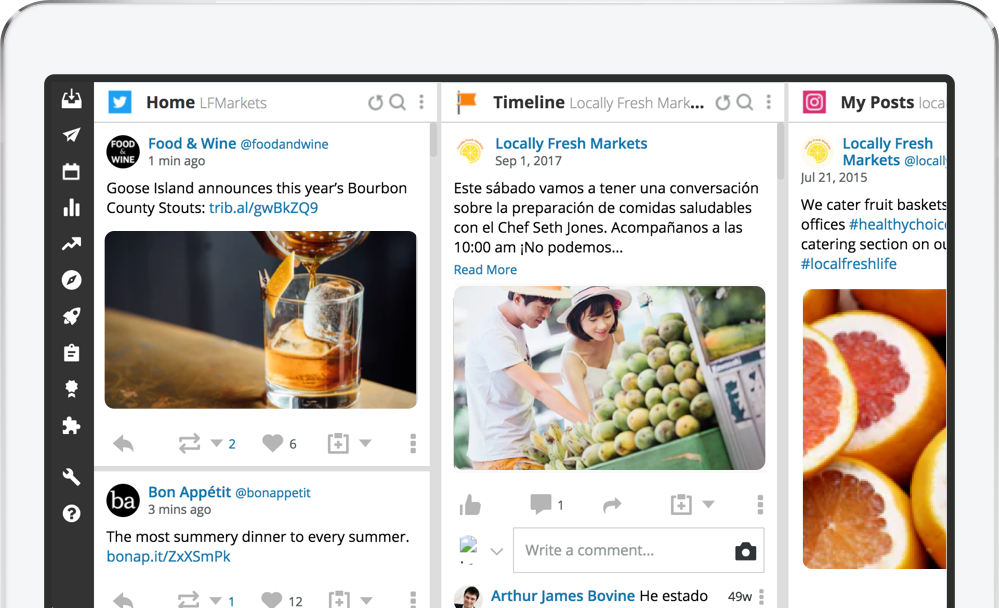Screen dimensions: 999x608
Task: Open Home stream options menu
Action: point(421,102)
